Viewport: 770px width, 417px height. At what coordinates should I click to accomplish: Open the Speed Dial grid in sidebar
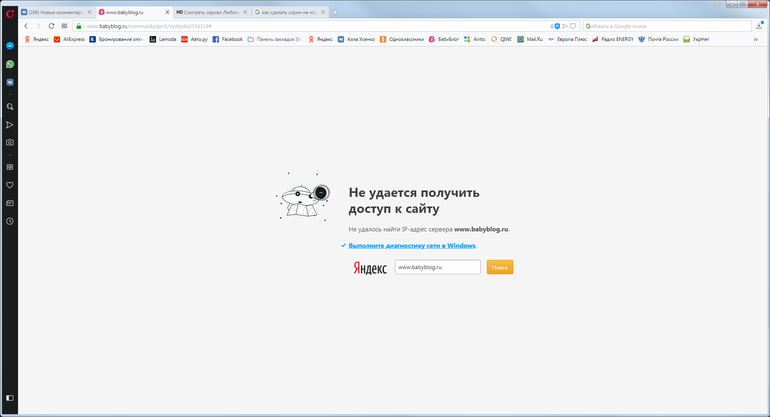tap(10, 167)
